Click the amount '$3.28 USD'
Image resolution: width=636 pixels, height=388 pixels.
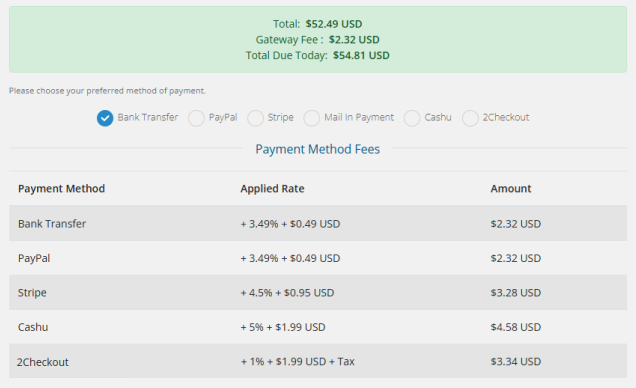pyautogui.click(x=516, y=293)
